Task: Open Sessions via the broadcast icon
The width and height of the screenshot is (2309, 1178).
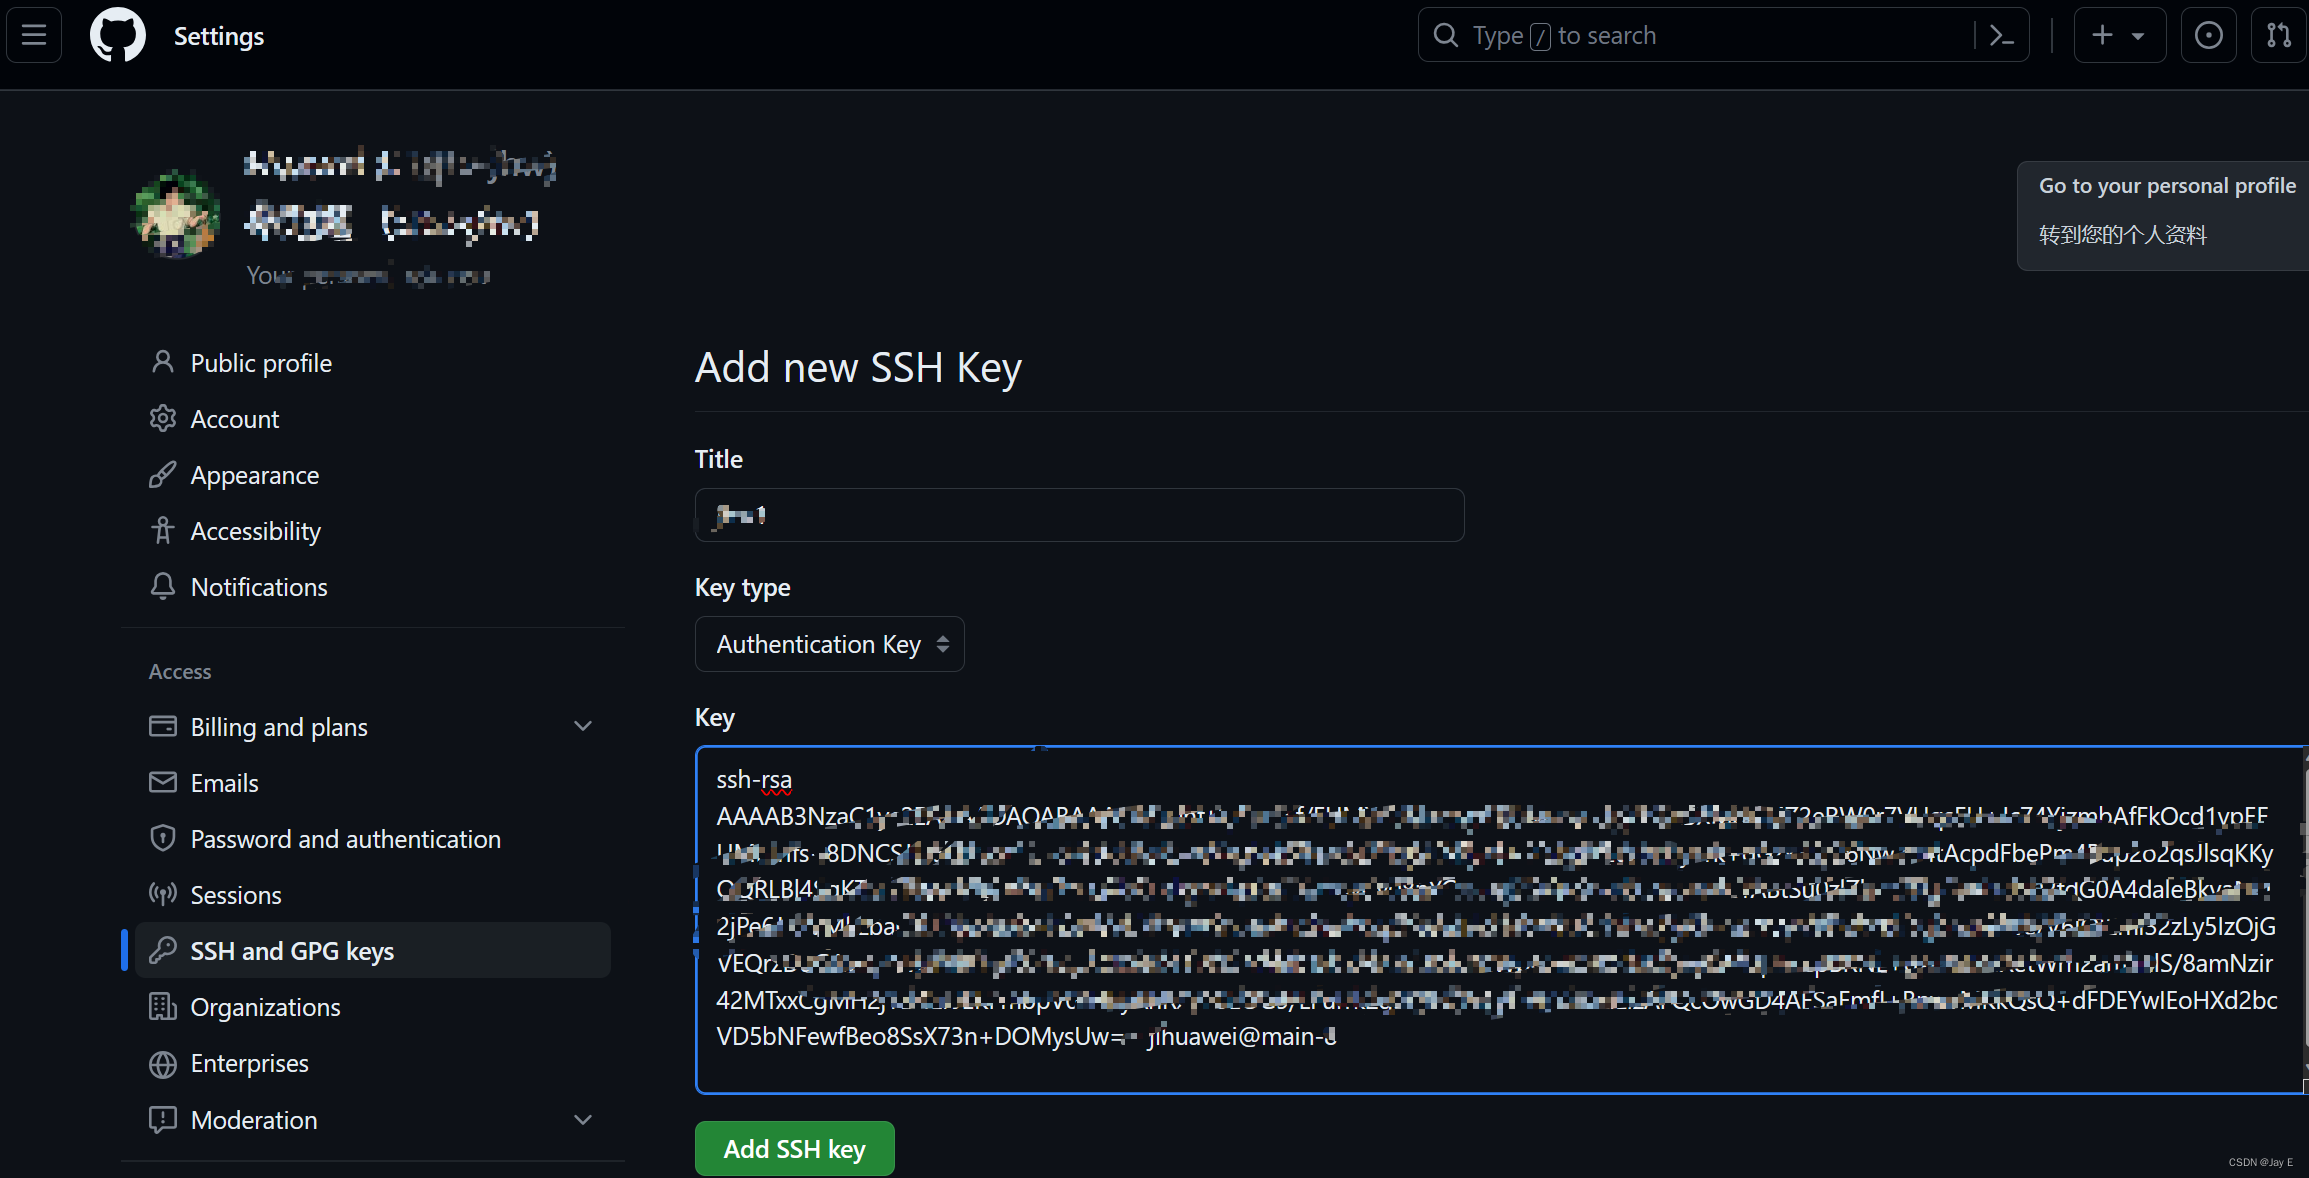Action: click(x=163, y=894)
